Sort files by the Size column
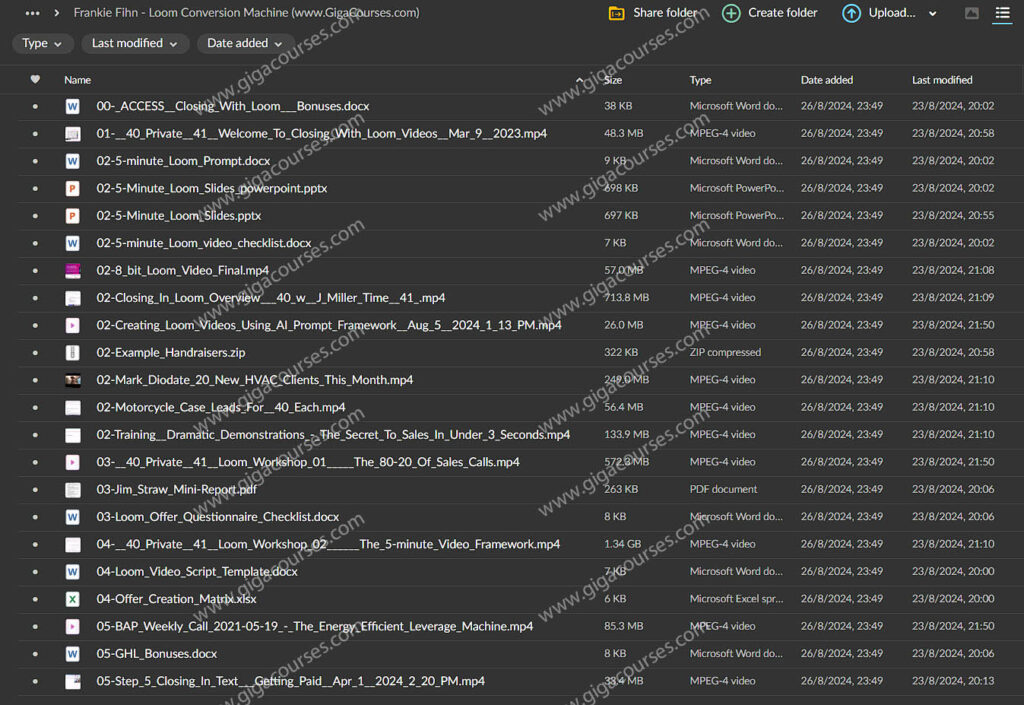This screenshot has height=705, width=1024. (x=613, y=80)
